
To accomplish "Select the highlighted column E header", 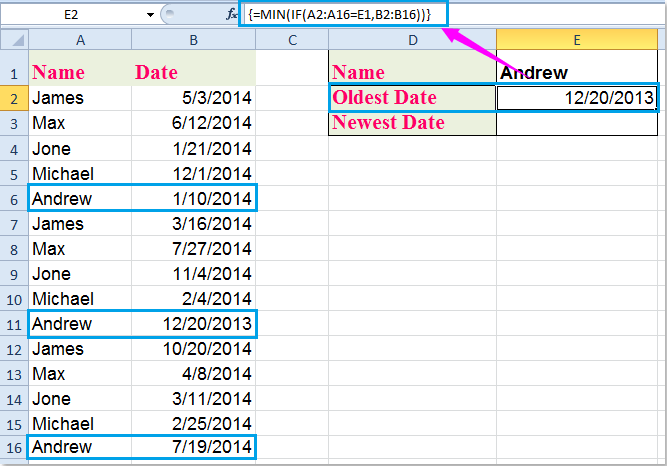I will click(x=578, y=39).
